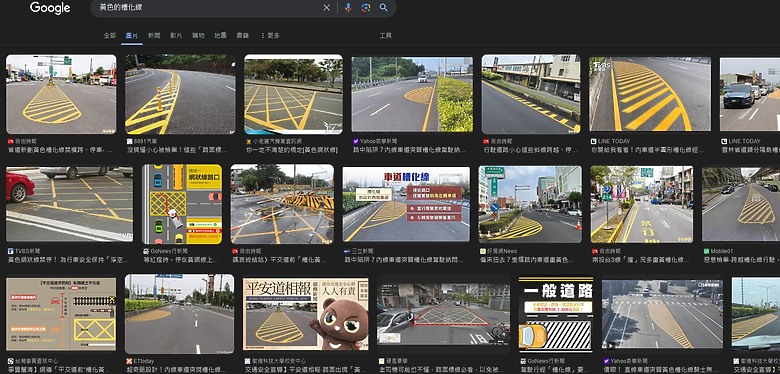The width and height of the screenshot is (780, 374).
Task: Open the Yahoo奇摩新聞 hedge-lined road thumbnail
Action: coord(412,94)
